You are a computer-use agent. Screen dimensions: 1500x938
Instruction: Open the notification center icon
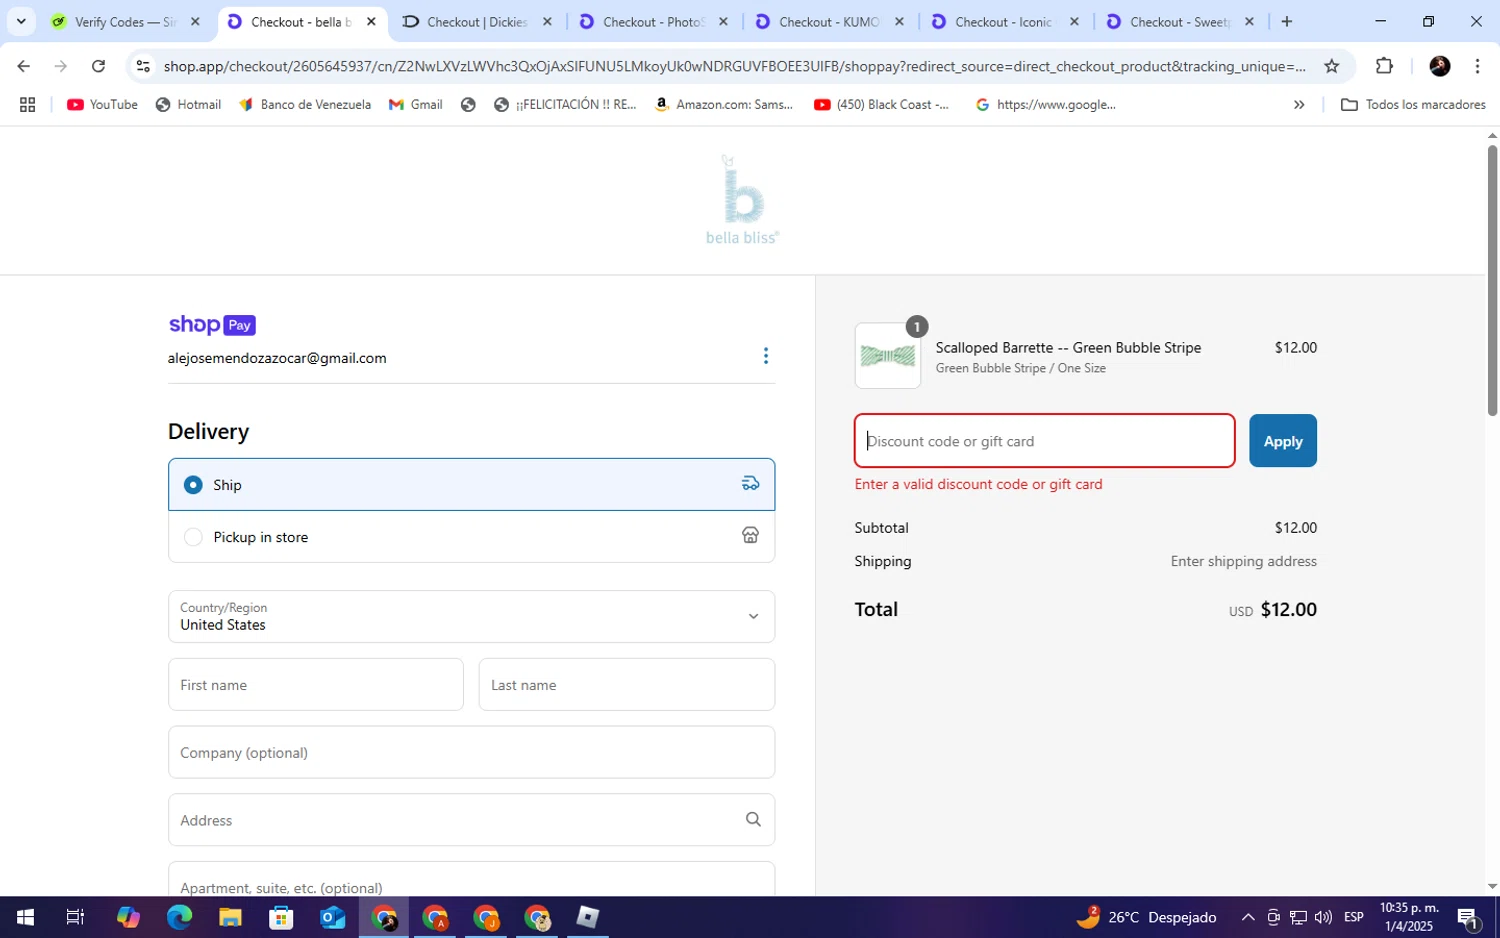click(x=1468, y=917)
